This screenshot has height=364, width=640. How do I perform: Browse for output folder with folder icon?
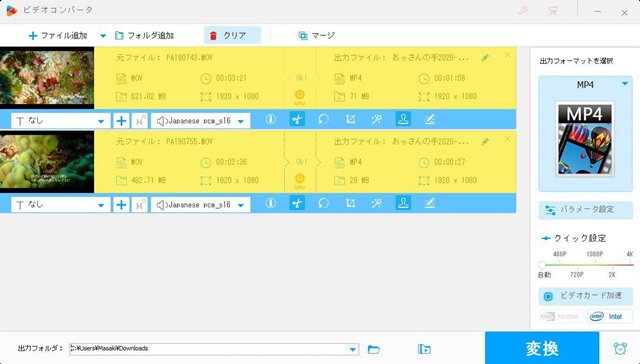373,349
